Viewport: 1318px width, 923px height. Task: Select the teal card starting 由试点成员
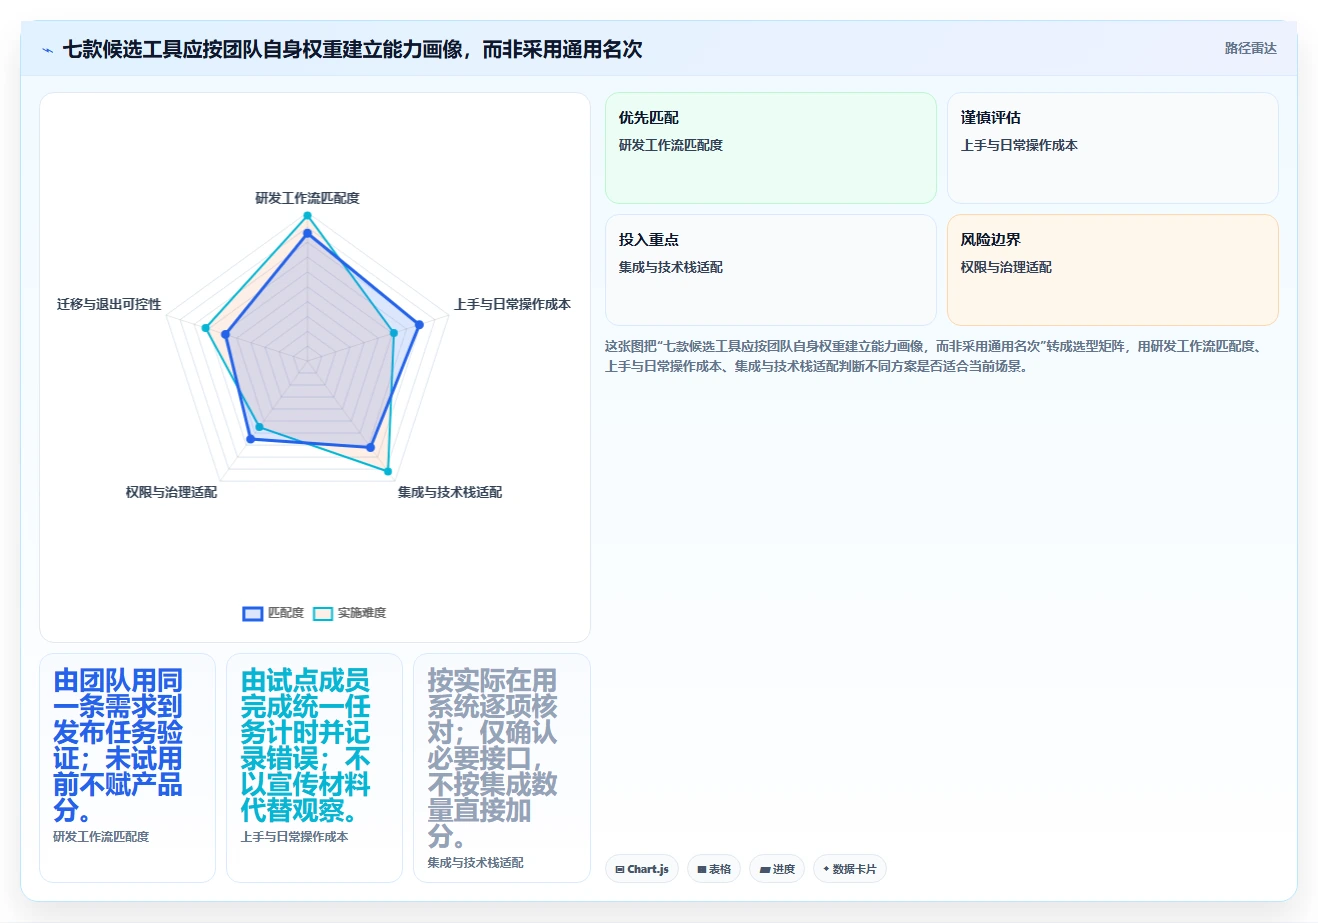[314, 768]
